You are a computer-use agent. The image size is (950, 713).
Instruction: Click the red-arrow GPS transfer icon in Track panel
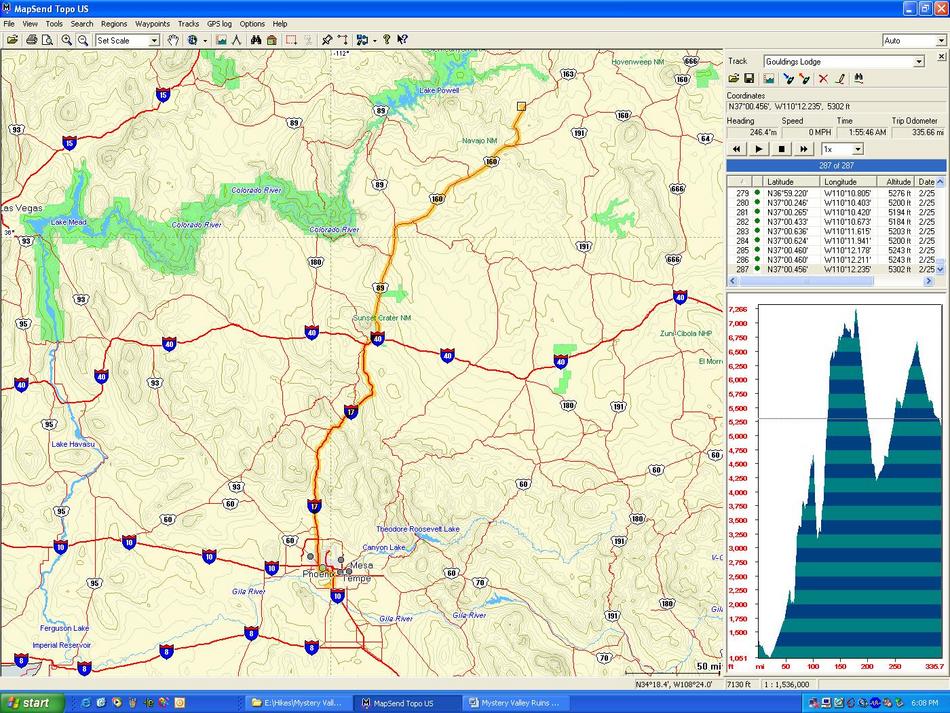pyautogui.click(x=804, y=79)
